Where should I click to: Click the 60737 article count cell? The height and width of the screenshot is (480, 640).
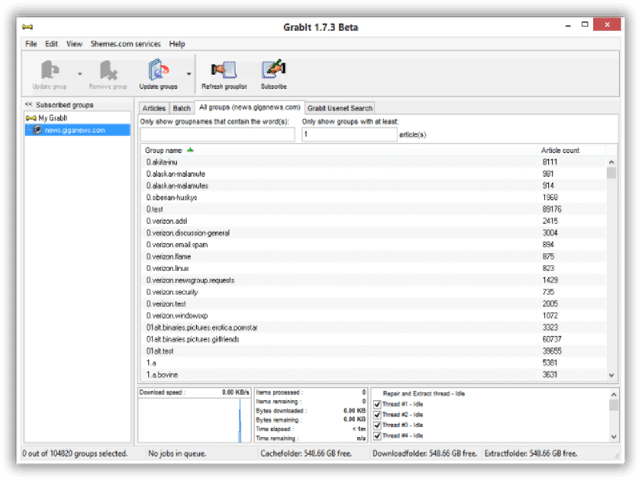point(552,340)
